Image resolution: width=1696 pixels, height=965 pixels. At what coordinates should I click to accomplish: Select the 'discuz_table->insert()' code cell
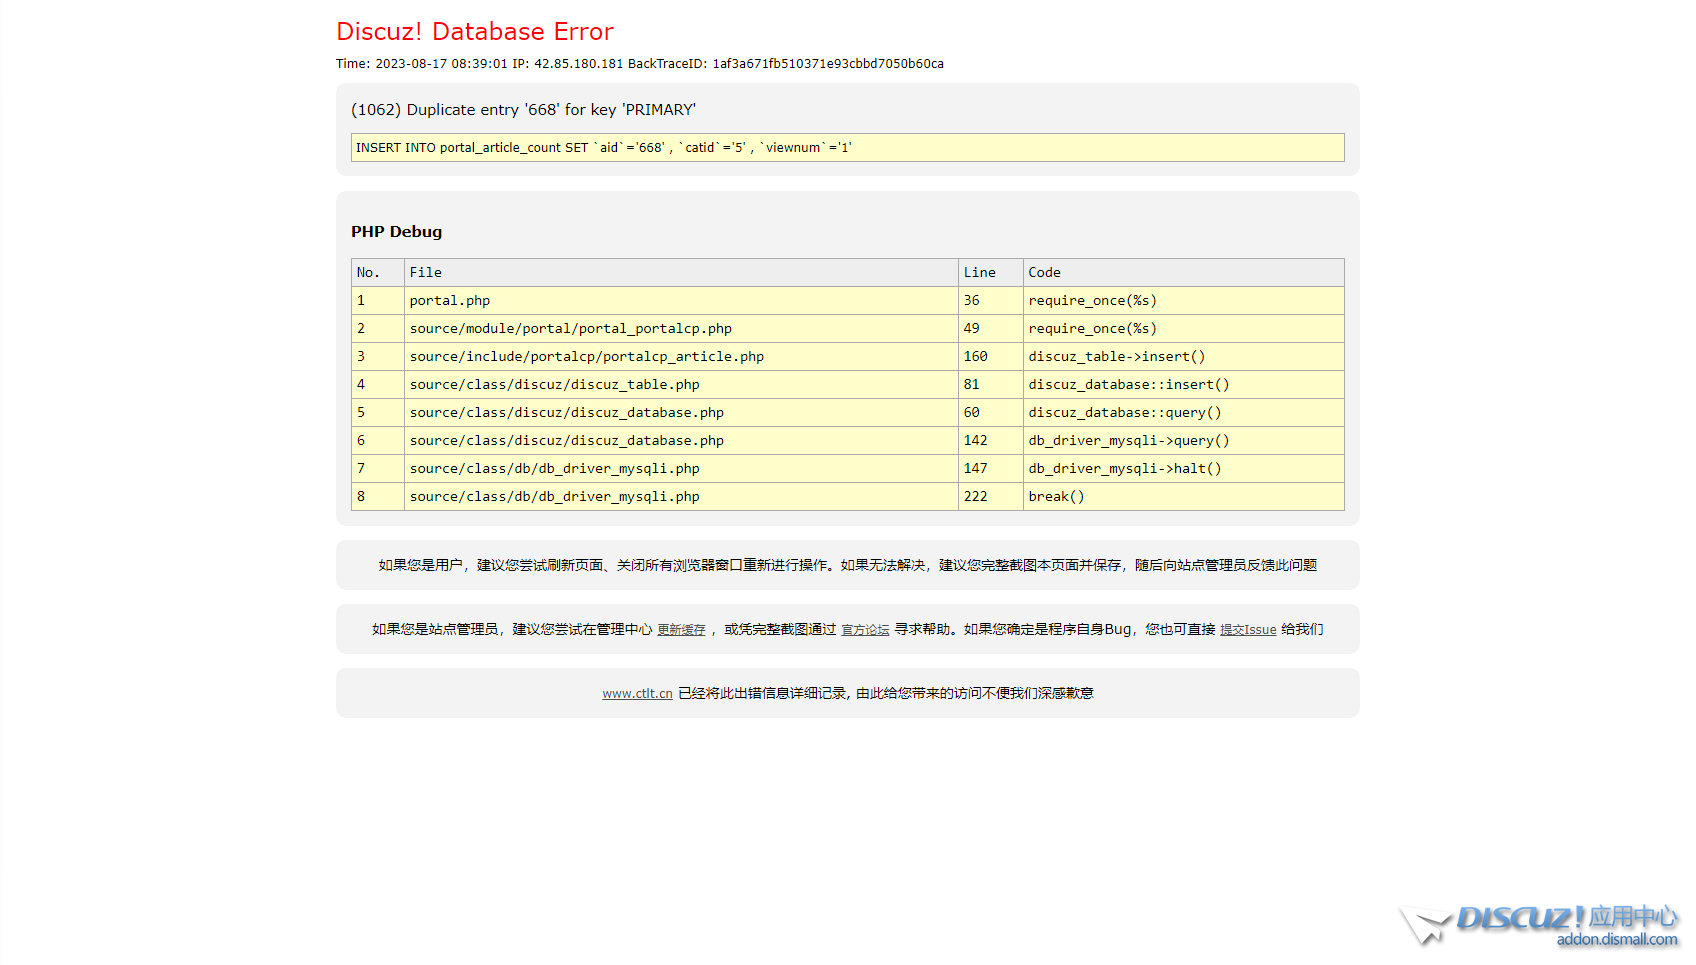click(1183, 357)
